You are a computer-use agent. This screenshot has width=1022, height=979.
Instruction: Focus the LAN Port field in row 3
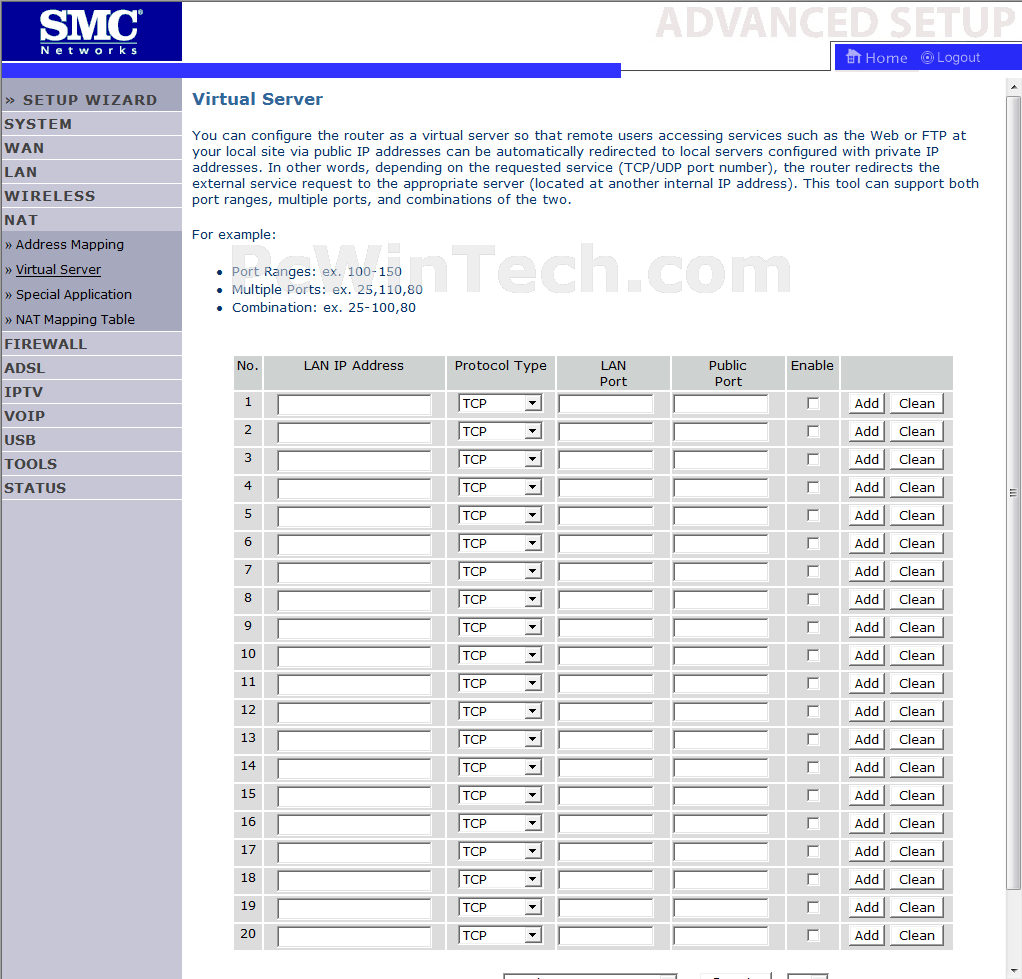[x=606, y=460]
